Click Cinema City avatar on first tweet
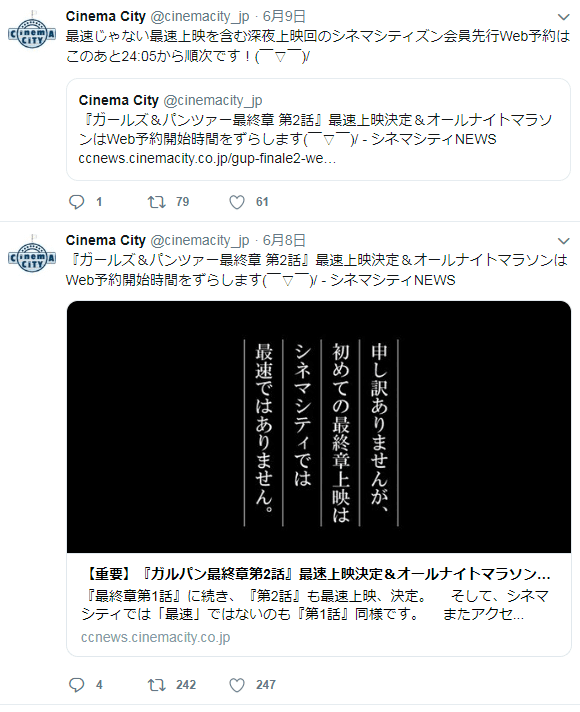Image resolution: width=580 pixels, height=712 pixels. (x=32, y=30)
